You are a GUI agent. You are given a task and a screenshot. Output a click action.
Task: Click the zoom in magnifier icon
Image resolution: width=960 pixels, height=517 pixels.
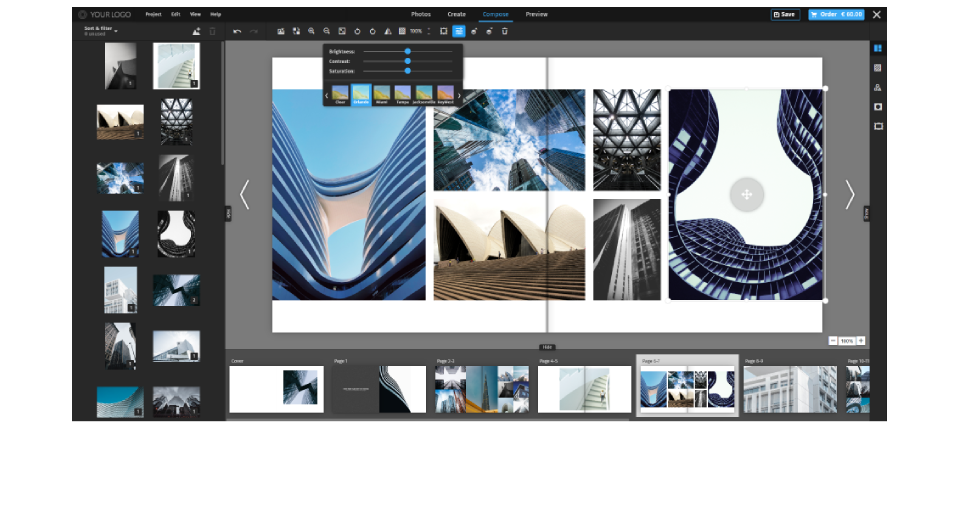[x=311, y=31]
